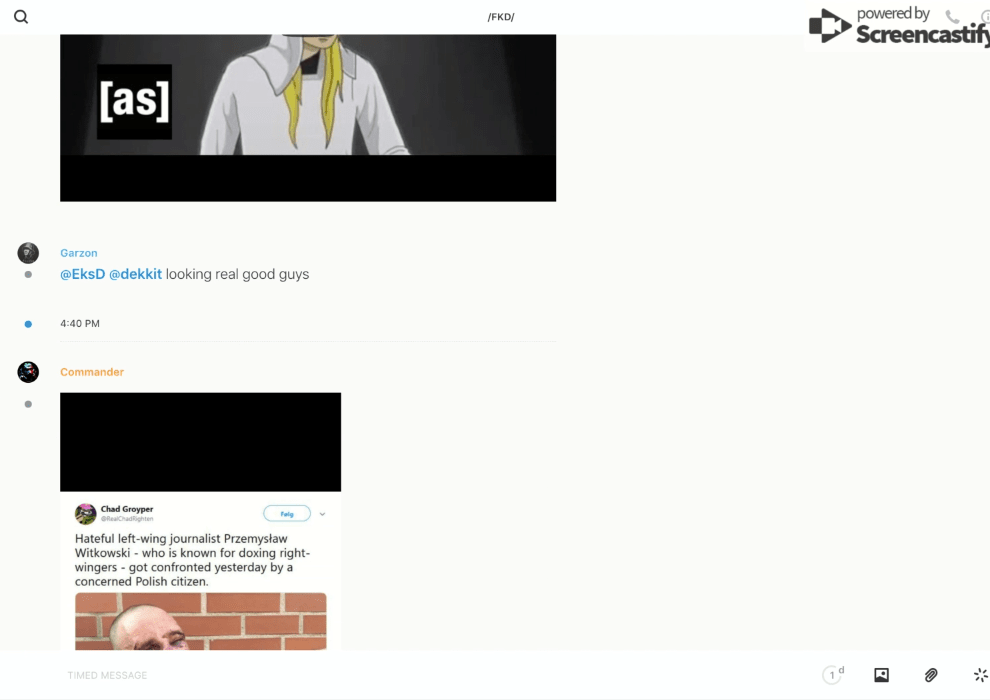
Task: Click the @dekkit mention
Action: click(x=135, y=274)
